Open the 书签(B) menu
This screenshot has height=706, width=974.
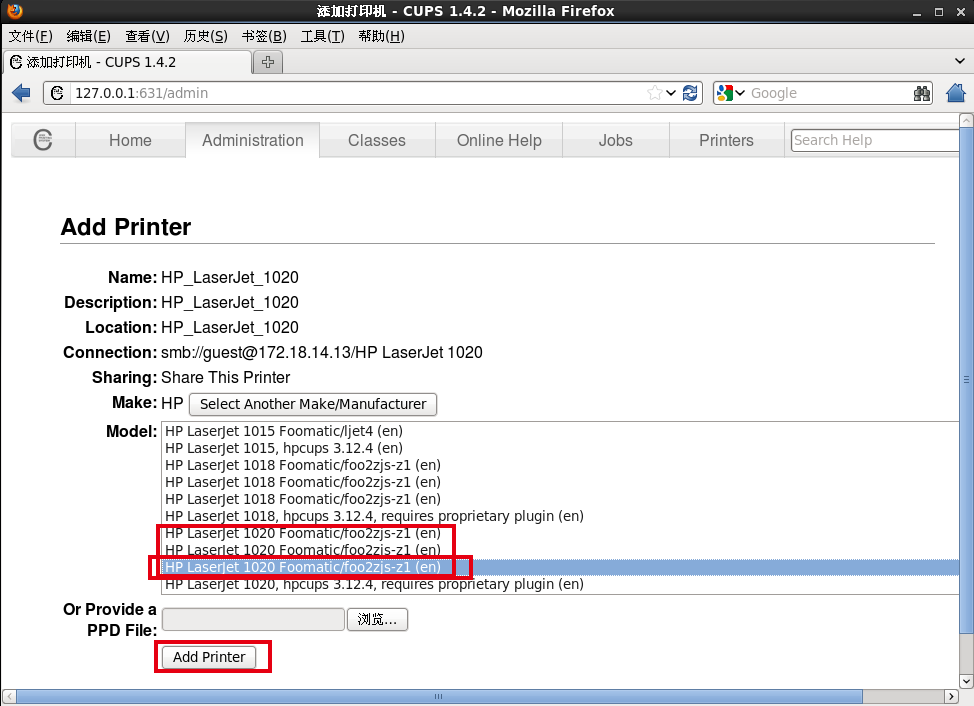[264, 36]
